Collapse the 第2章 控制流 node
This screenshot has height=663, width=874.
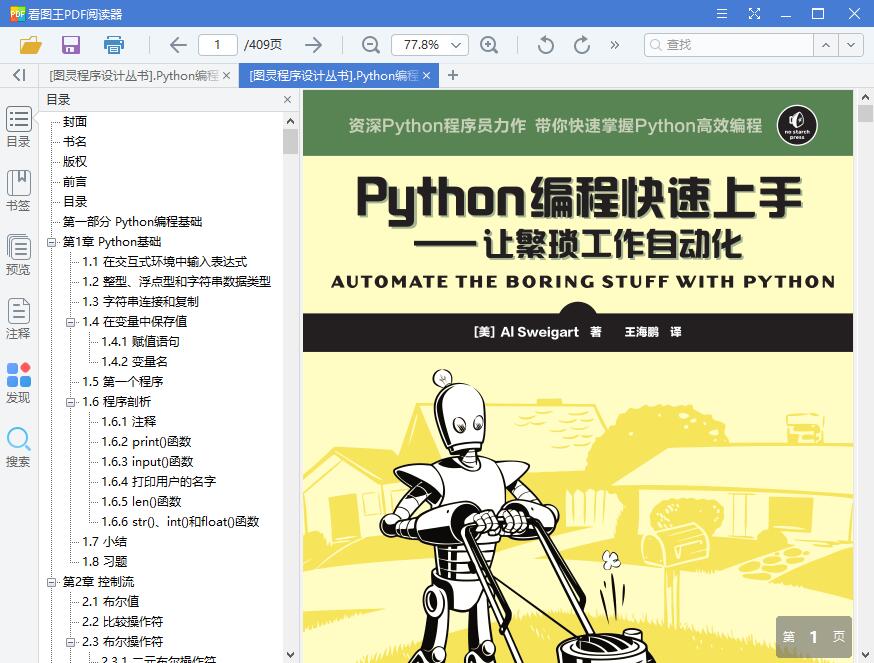tap(52, 582)
